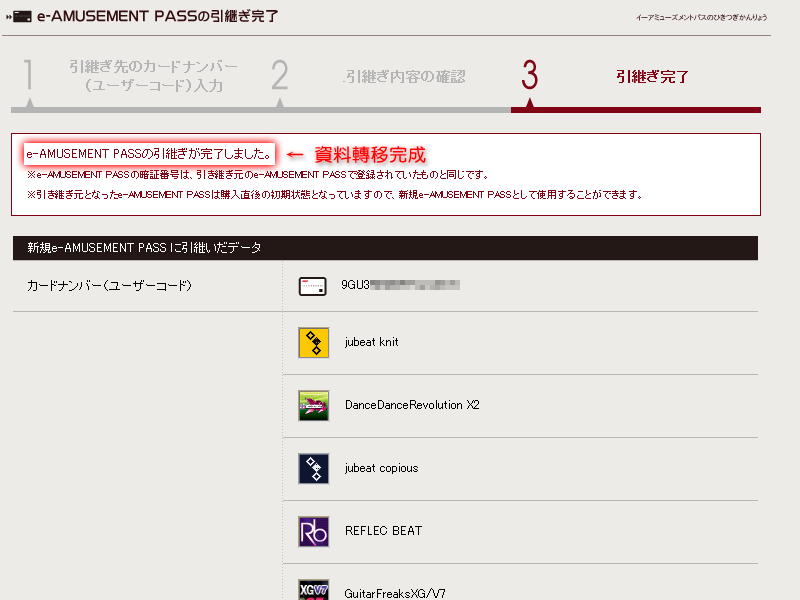Screen dimensions: 800x600
Task: Click the e-AMUSEMENT PASS card icon beside 9GU3
Action: click(x=312, y=286)
